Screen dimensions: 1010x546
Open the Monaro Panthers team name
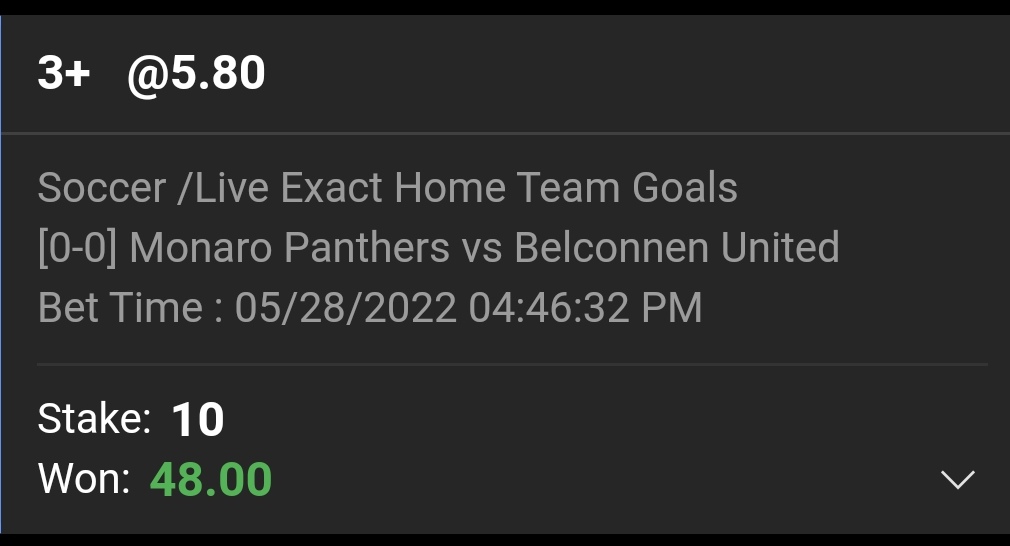(x=290, y=248)
